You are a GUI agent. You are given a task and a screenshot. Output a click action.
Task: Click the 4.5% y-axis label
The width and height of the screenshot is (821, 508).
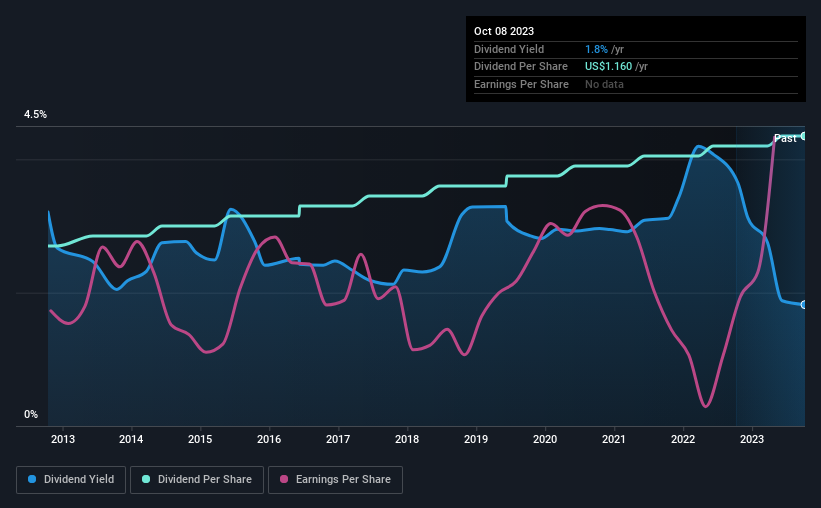[x=35, y=115]
